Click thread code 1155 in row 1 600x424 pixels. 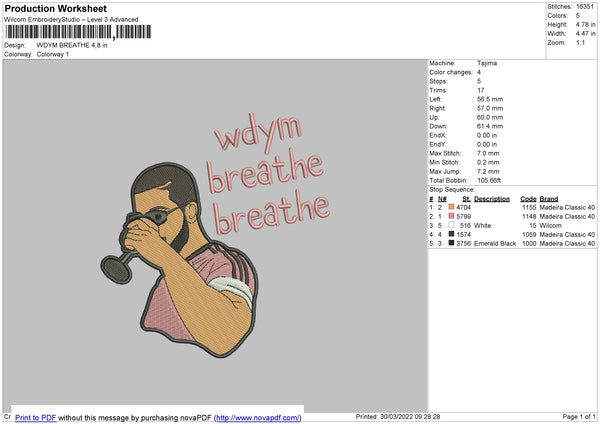529,207
